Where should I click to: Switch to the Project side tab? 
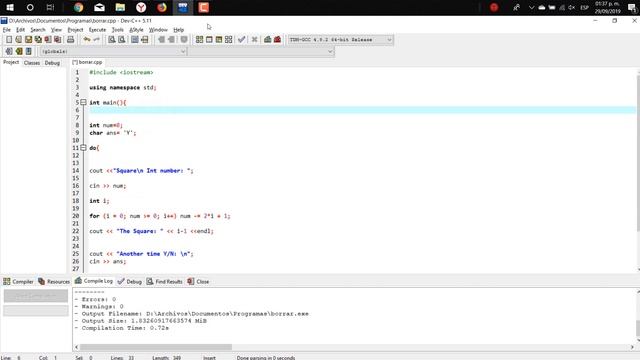click(x=11, y=62)
